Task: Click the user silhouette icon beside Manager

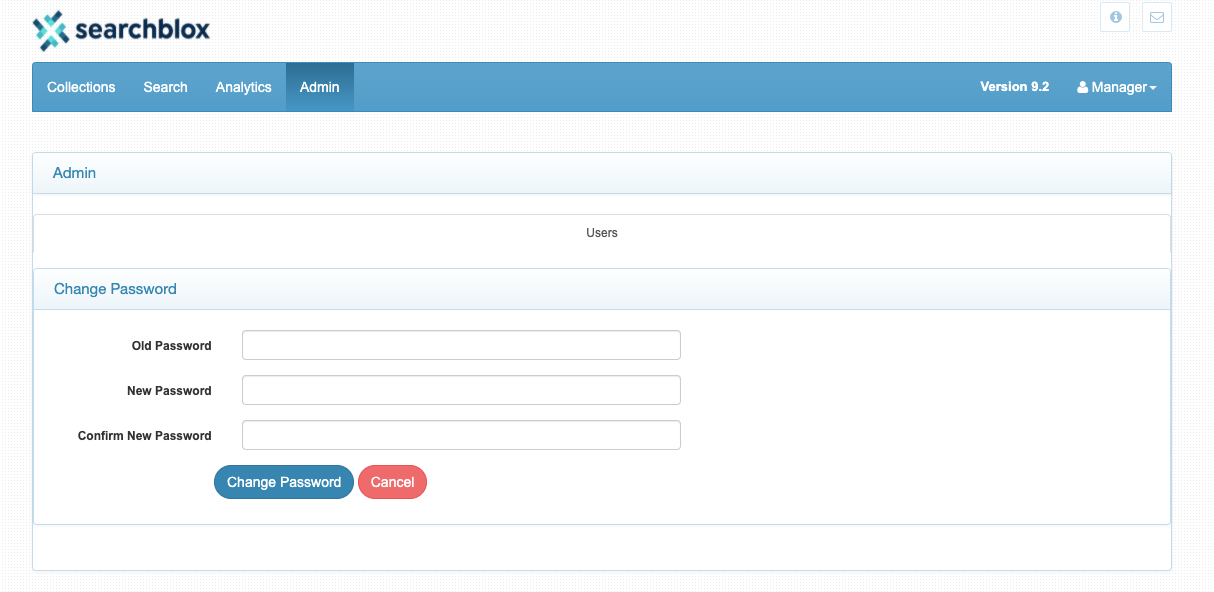Action: [x=1082, y=87]
